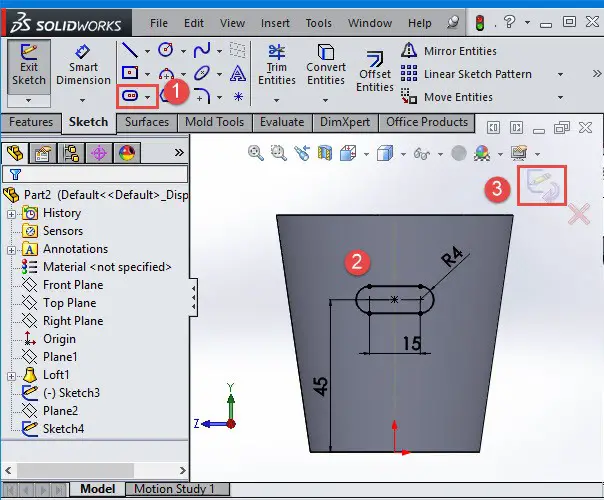Select the Straight Slot tool
Image resolution: width=604 pixels, height=500 pixels.
pyautogui.click(x=130, y=95)
